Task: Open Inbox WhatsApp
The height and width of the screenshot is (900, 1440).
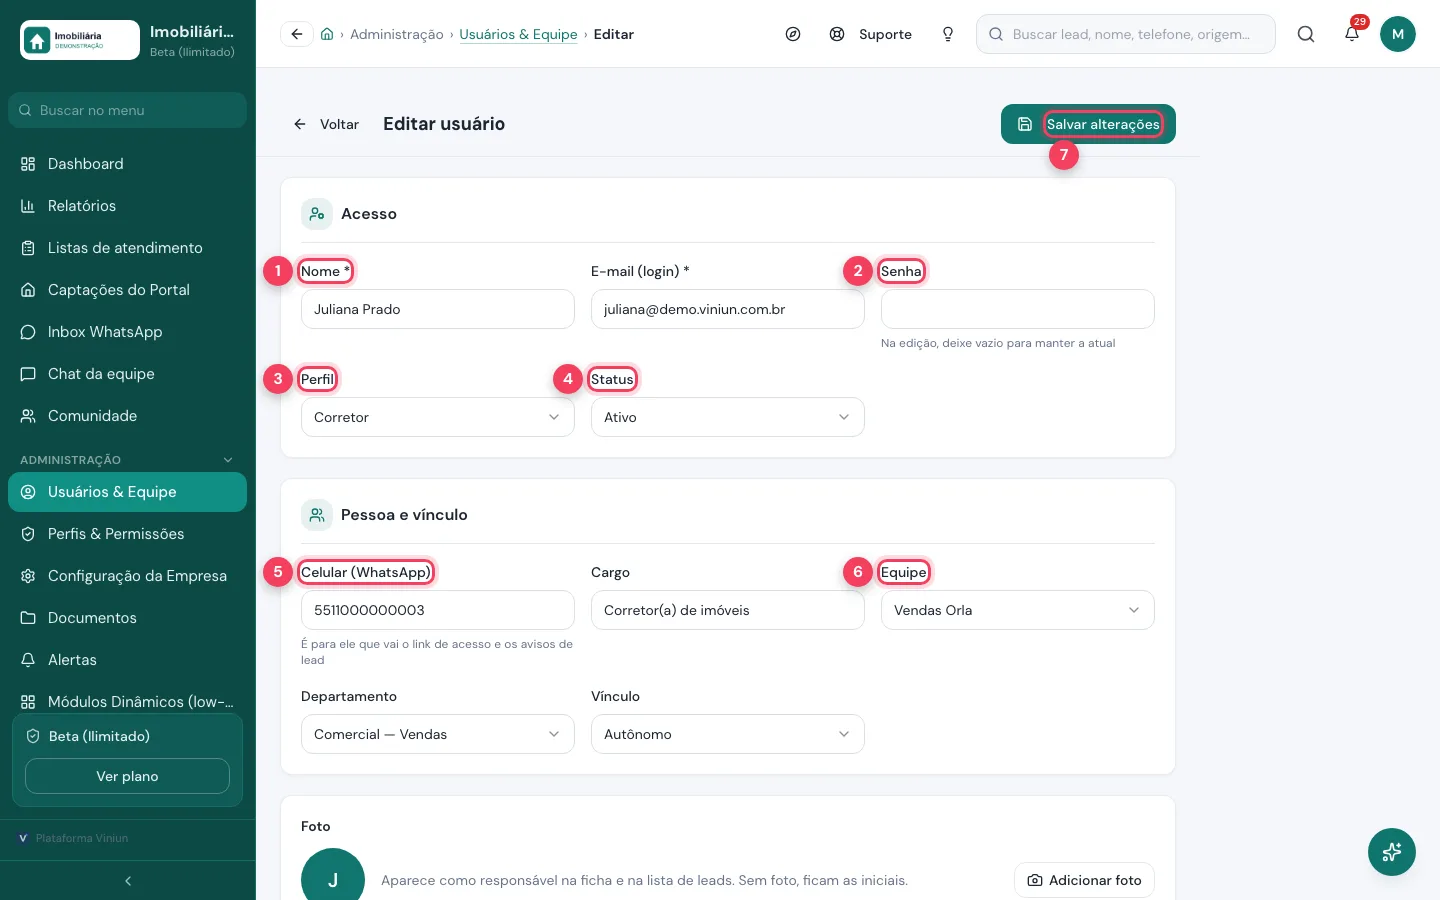Action: point(127,332)
